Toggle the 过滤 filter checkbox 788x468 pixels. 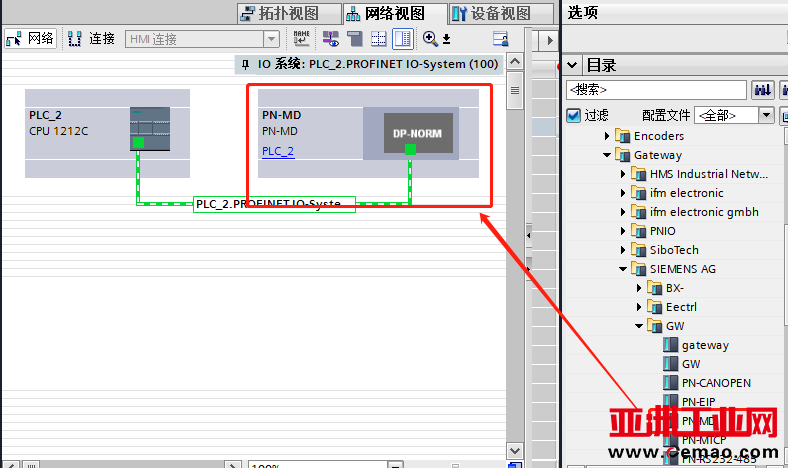point(573,116)
